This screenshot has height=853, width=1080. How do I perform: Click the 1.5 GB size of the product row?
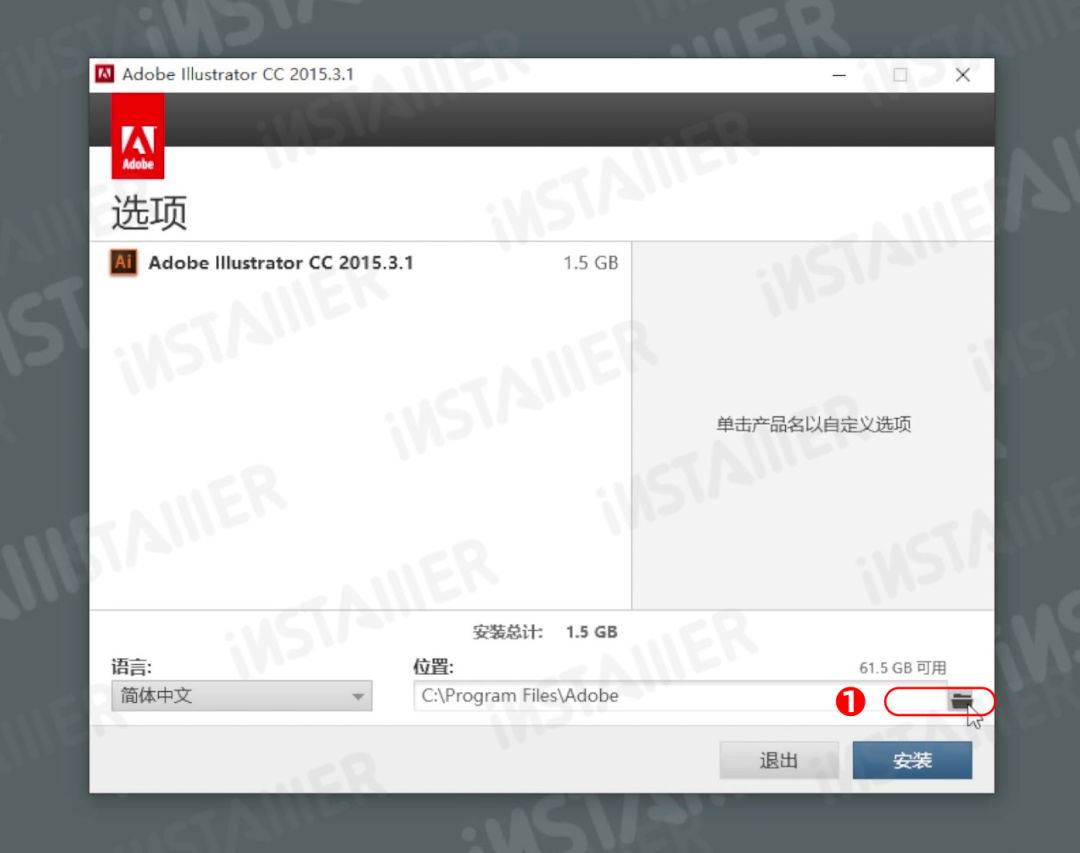click(x=590, y=263)
